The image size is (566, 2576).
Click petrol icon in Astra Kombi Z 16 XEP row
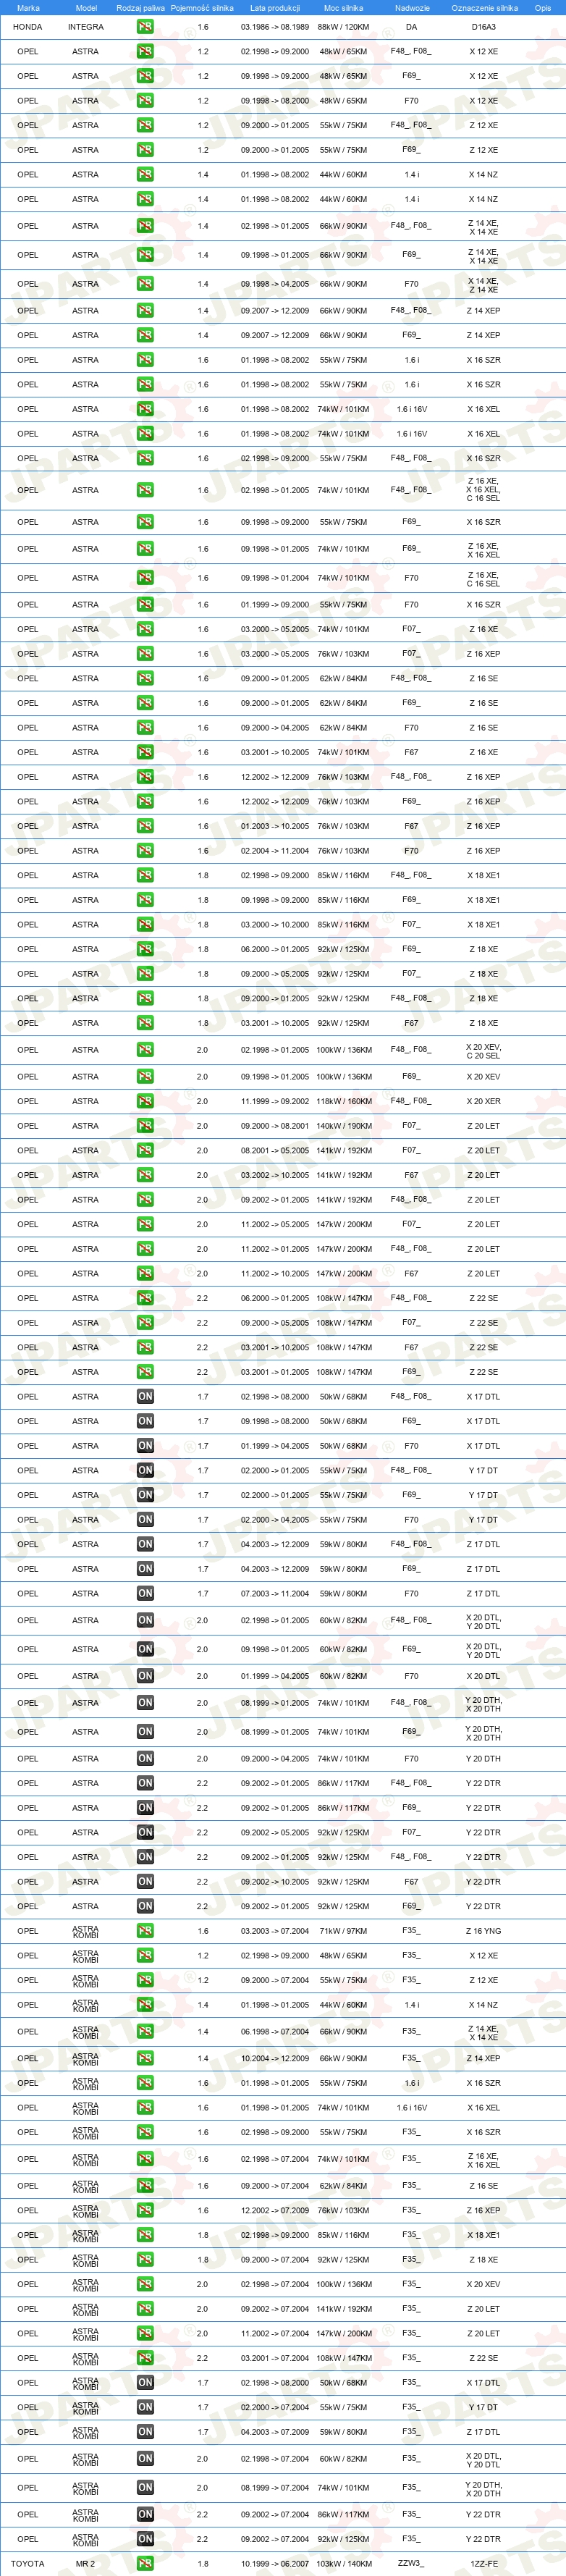145,2210
